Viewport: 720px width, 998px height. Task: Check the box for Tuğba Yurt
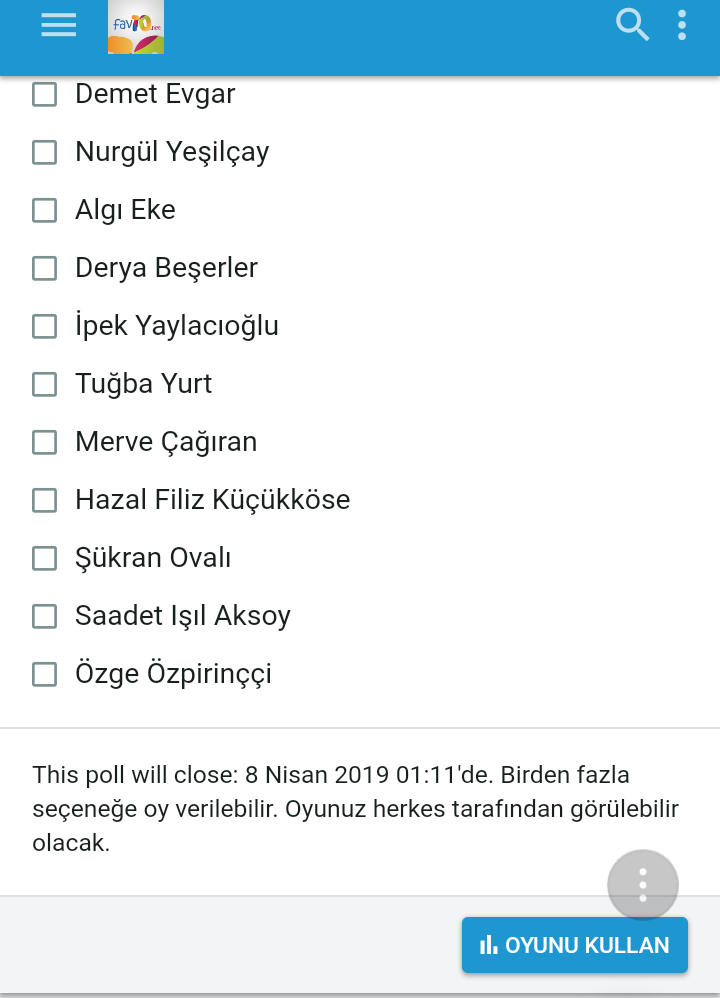pyautogui.click(x=45, y=385)
